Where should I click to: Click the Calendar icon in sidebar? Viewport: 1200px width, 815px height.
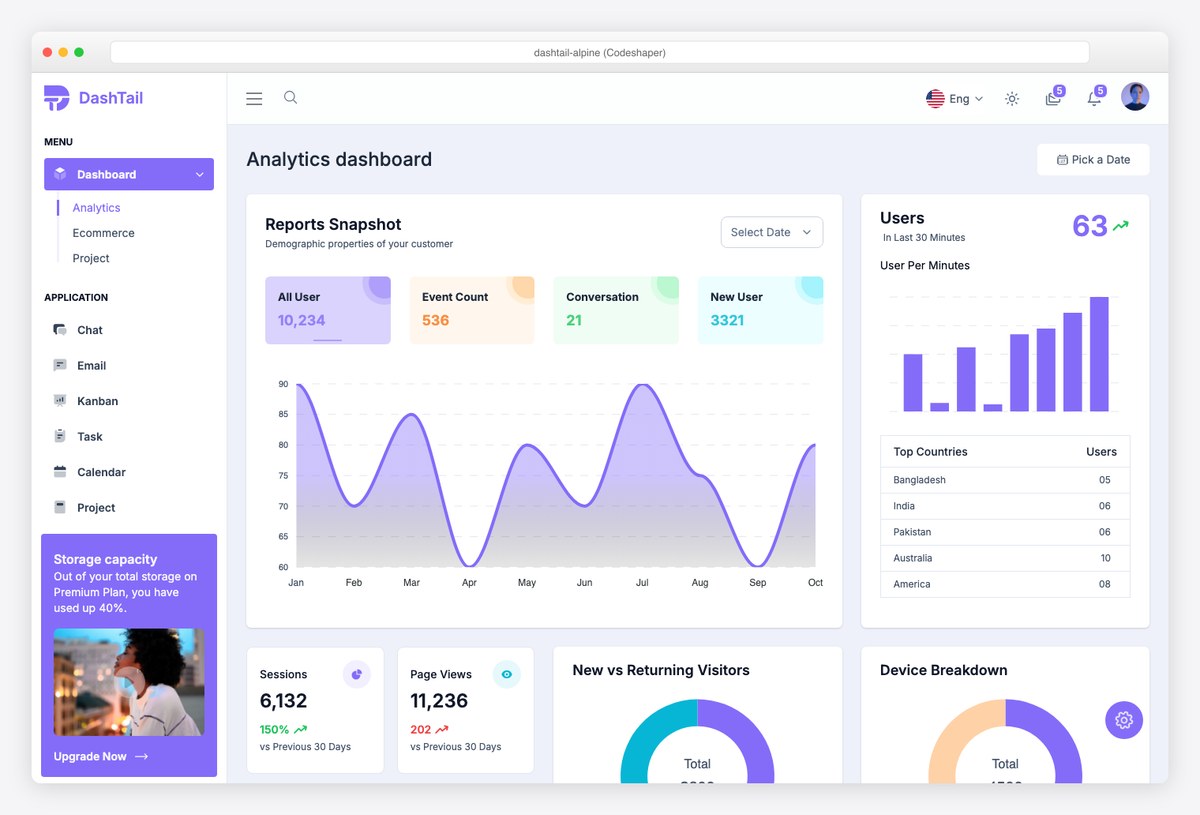[x=60, y=472]
